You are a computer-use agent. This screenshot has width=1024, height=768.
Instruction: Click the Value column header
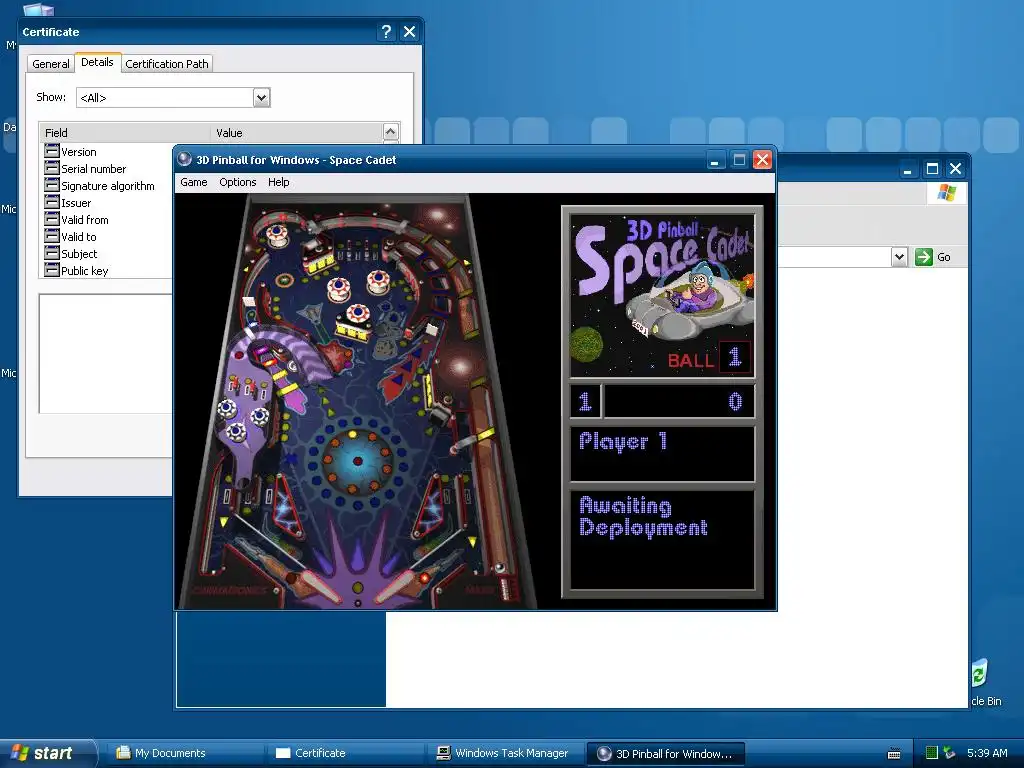click(296, 133)
